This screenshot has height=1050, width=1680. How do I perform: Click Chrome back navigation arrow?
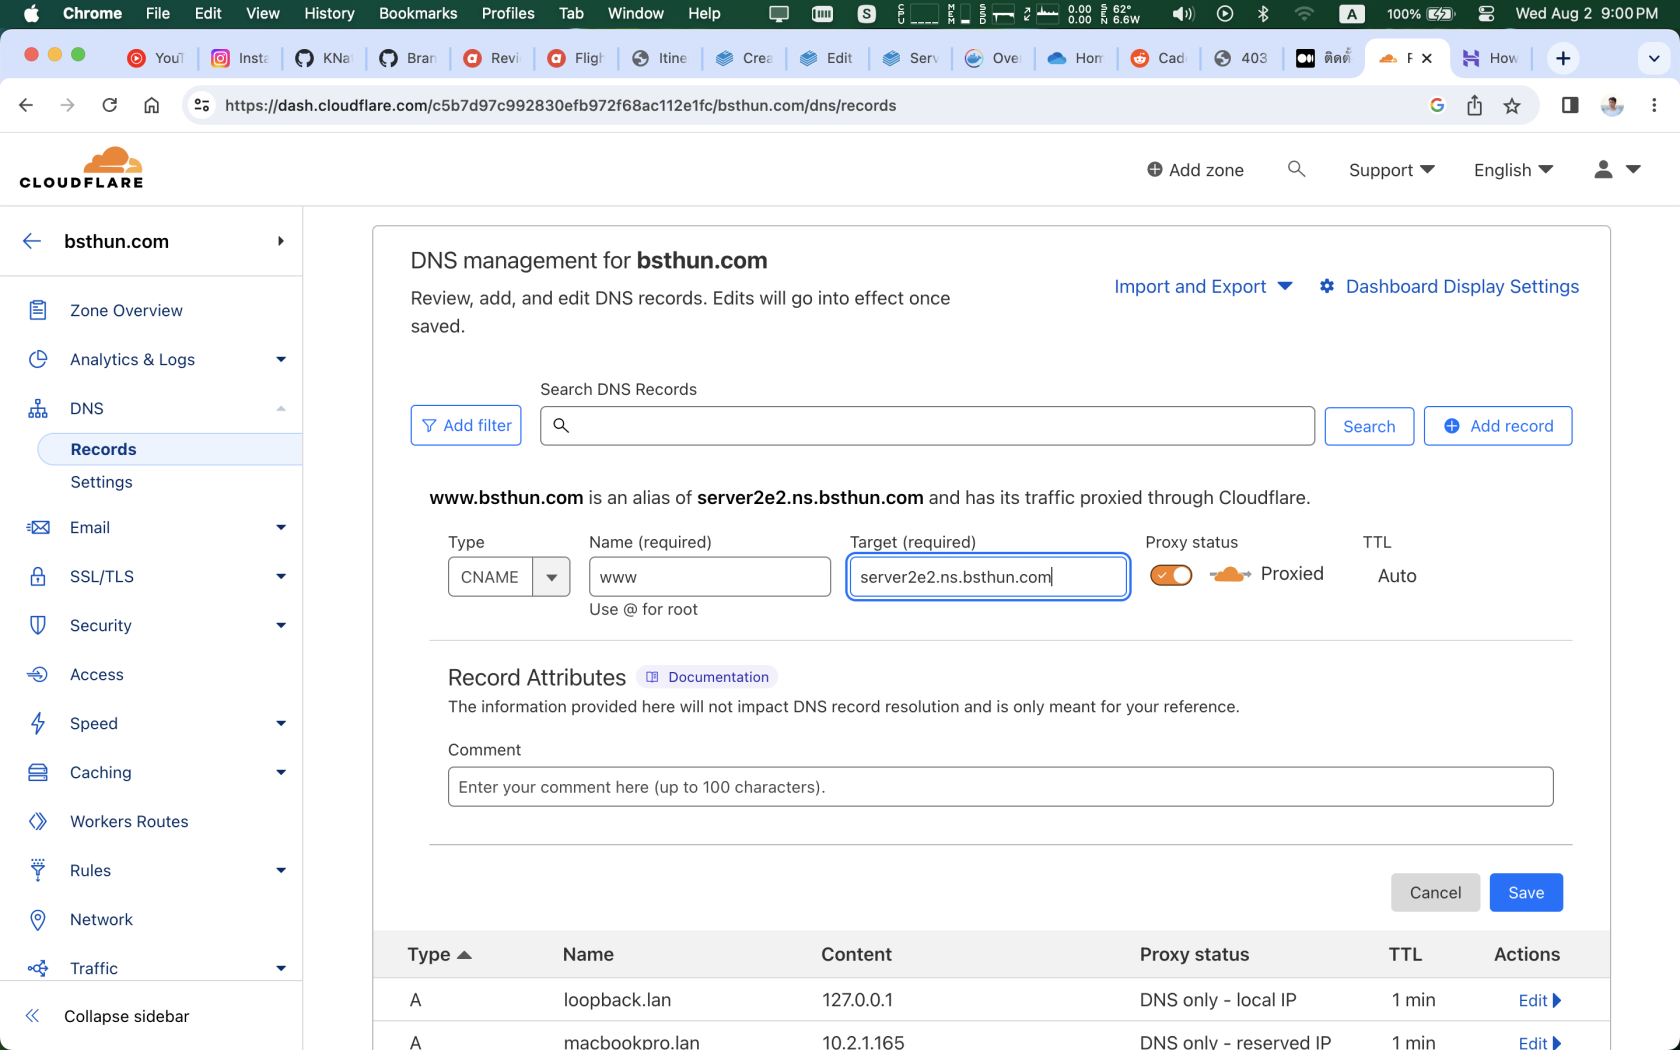[x=26, y=105]
